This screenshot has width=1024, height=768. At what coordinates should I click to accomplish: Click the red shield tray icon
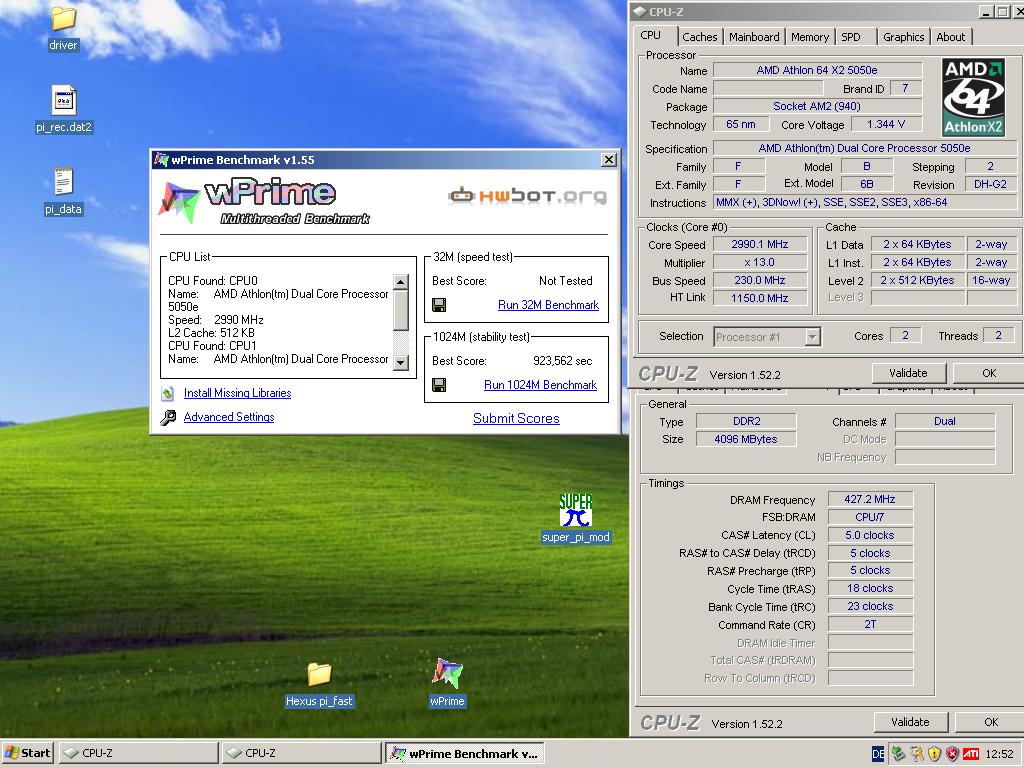[x=952, y=754]
